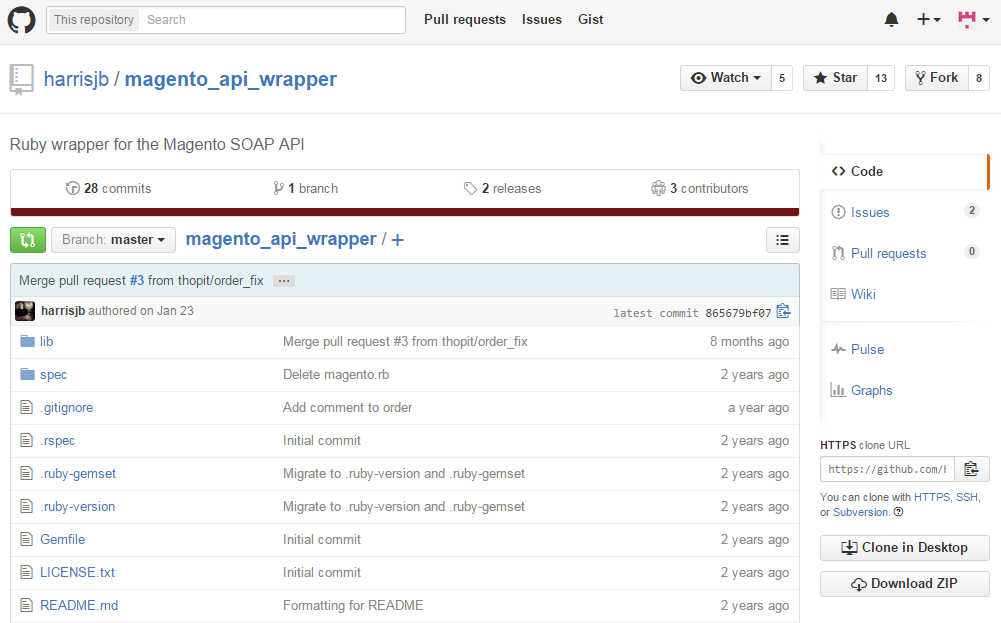Click the HTTPS clone URL field
1001x623 pixels.
887,469
